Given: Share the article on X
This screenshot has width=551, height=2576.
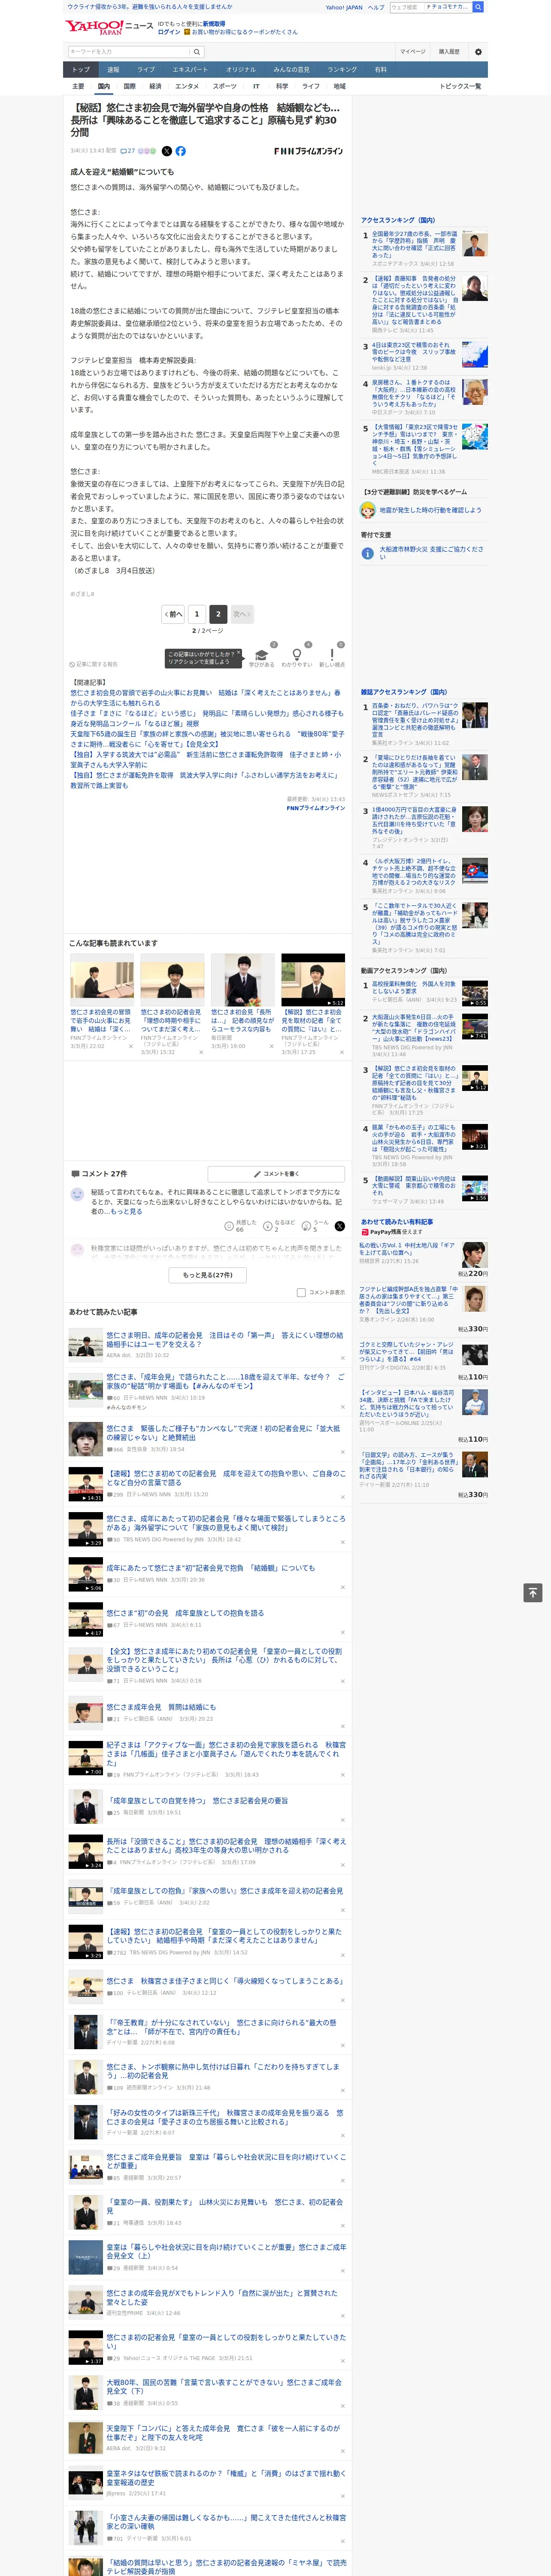Looking at the screenshot, I should click(167, 151).
